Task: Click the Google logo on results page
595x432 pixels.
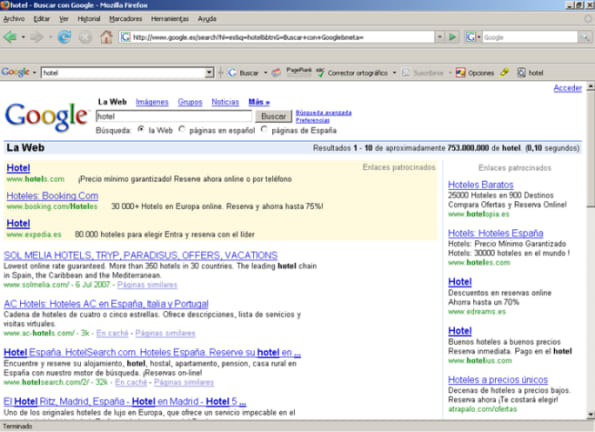Action: (46, 117)
